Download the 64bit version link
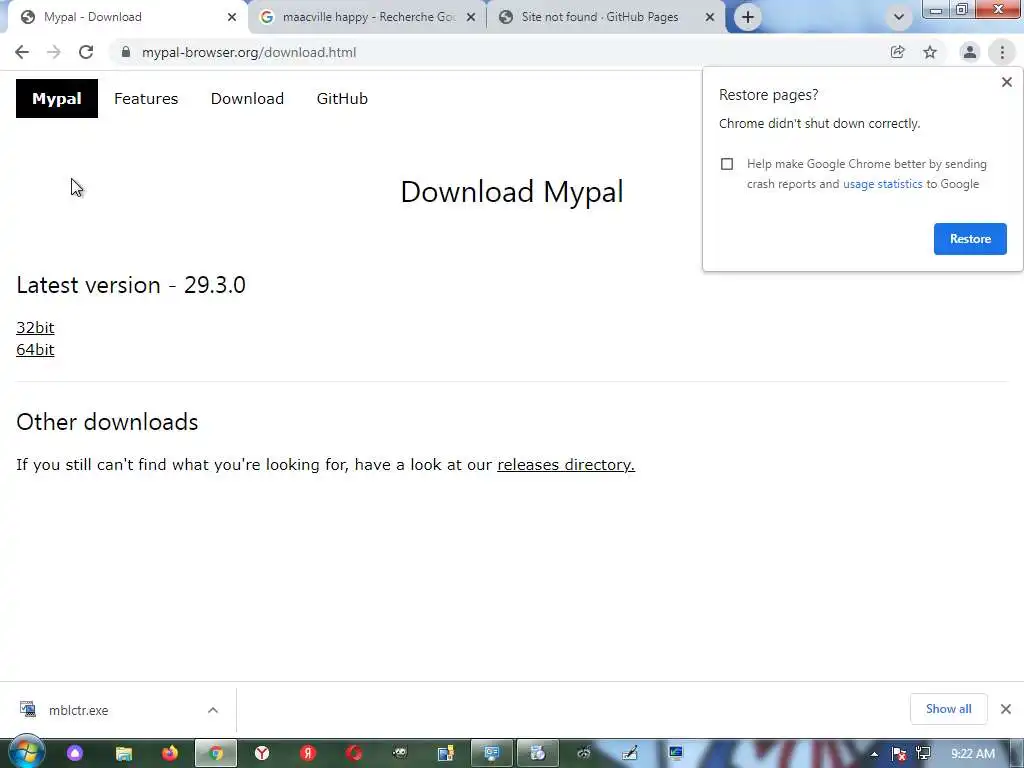 (x=35, y=349)
